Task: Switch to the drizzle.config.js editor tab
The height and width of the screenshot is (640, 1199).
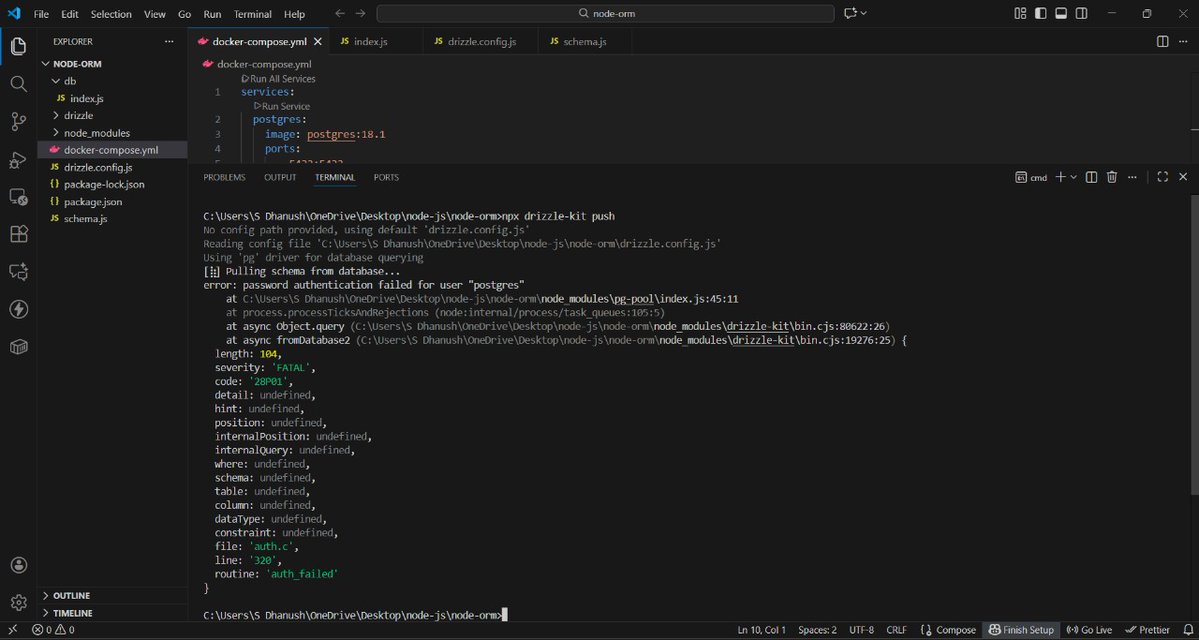Action: coord(480,41)
